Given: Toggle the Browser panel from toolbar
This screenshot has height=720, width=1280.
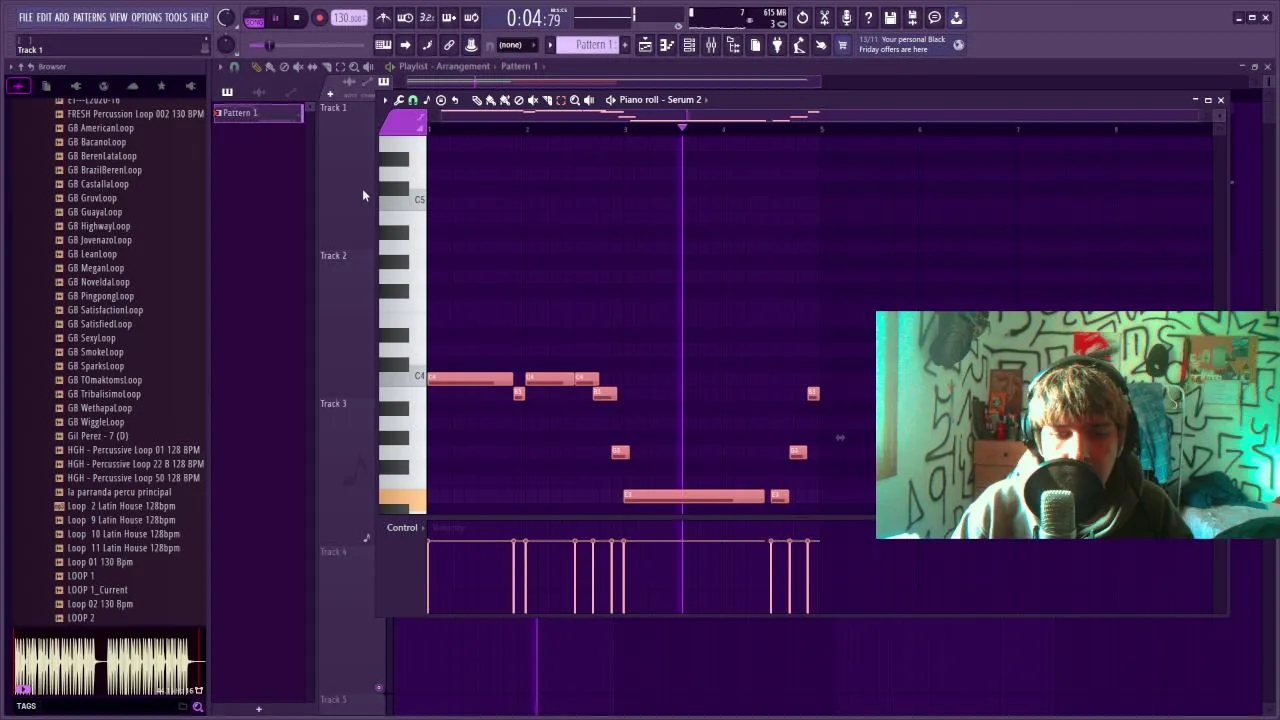Looking at the screenshot, I should [733, 45].
